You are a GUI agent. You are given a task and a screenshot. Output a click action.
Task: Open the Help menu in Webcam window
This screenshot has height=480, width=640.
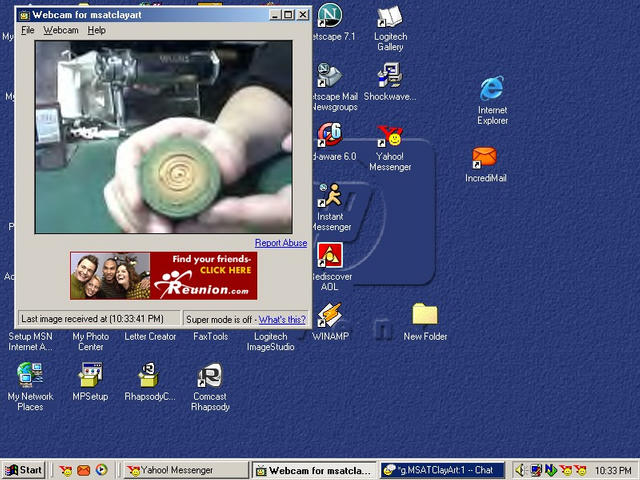[x=96, y=30]
